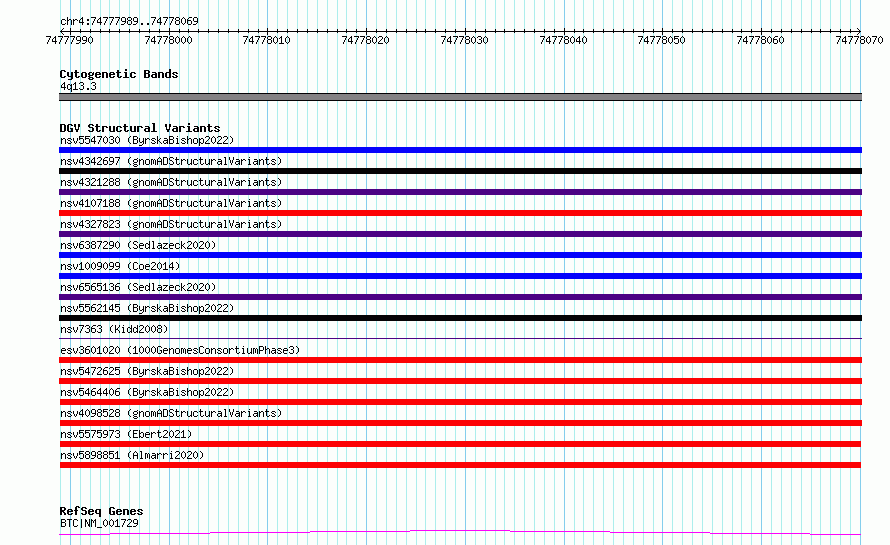Click the DGV Structural Variants track title
Image resolution: width=890 pixels, height=545 pixels.
click(140, 128)
